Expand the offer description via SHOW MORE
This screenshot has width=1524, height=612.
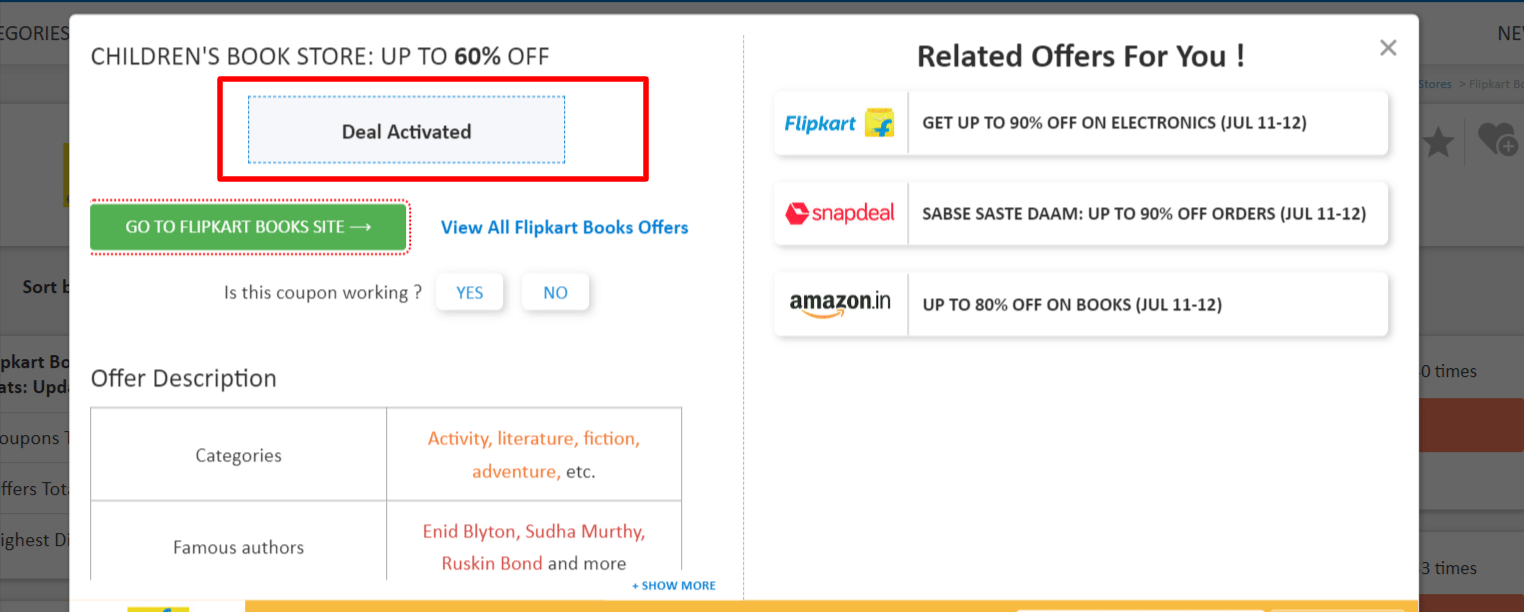tap(673, 585)
